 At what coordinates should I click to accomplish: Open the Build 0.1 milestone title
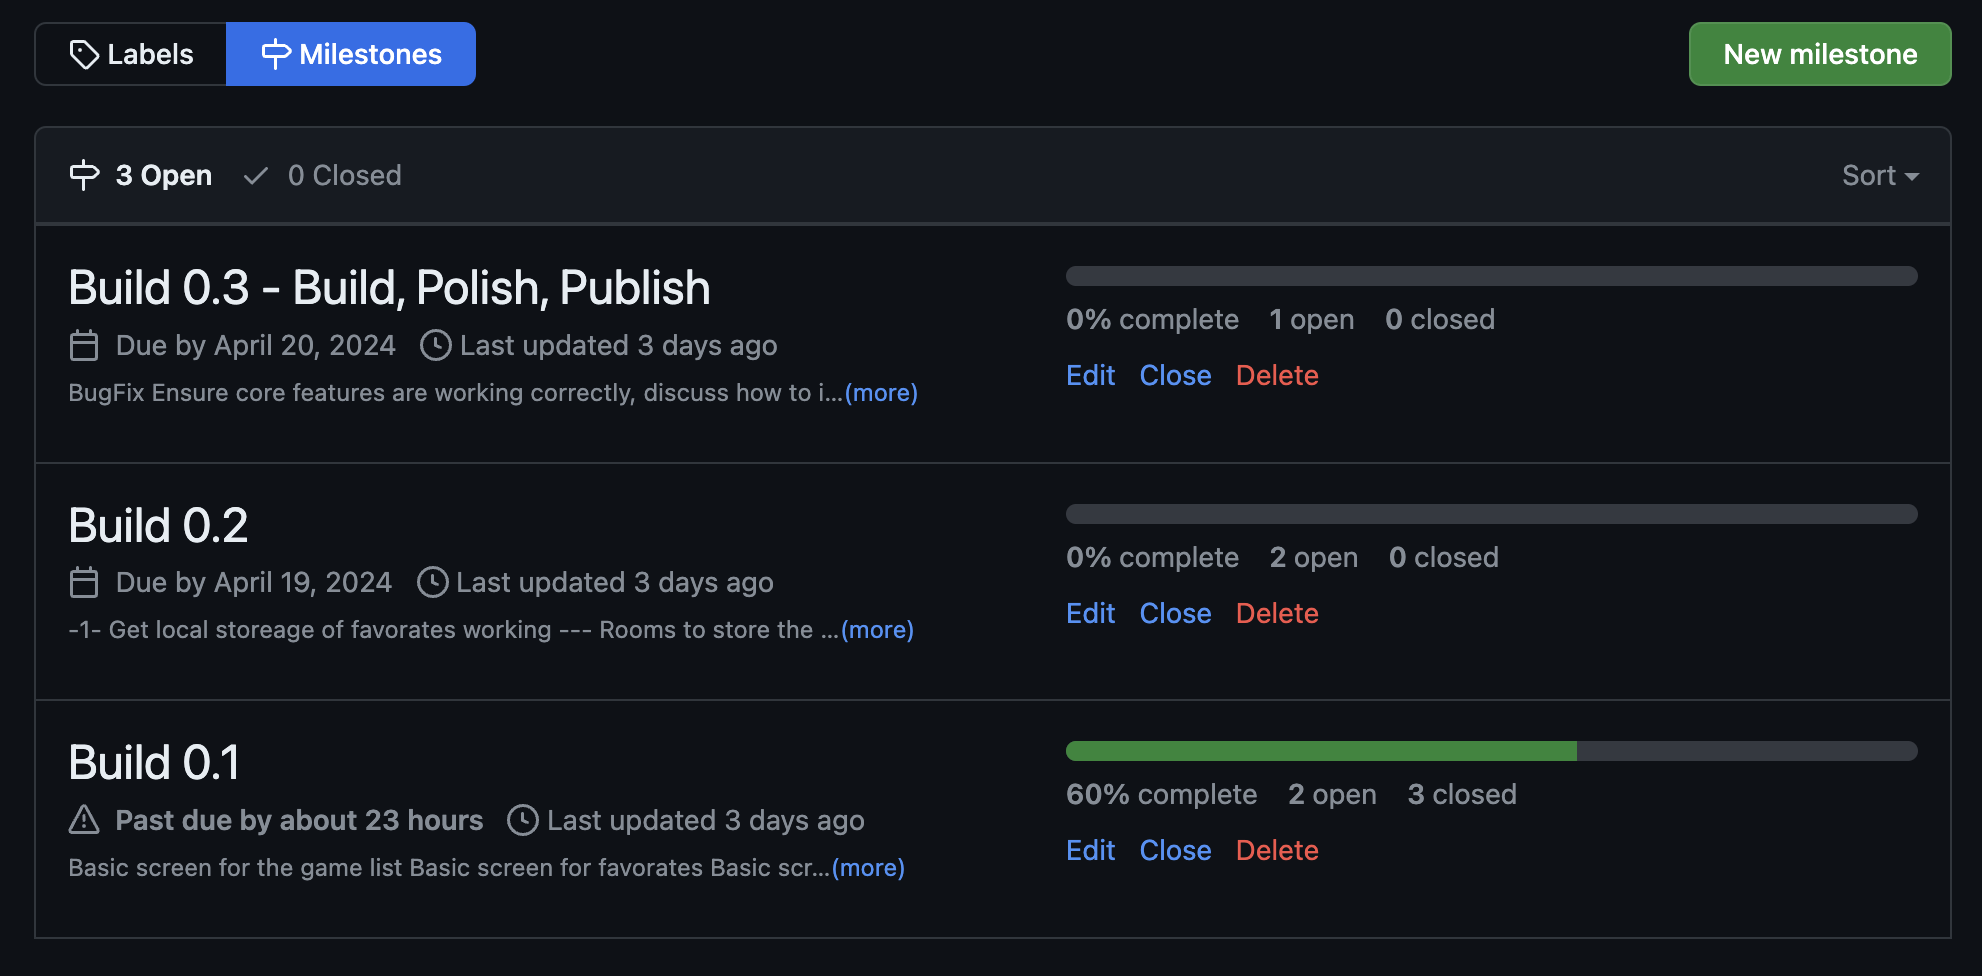(x=154, y=763)
